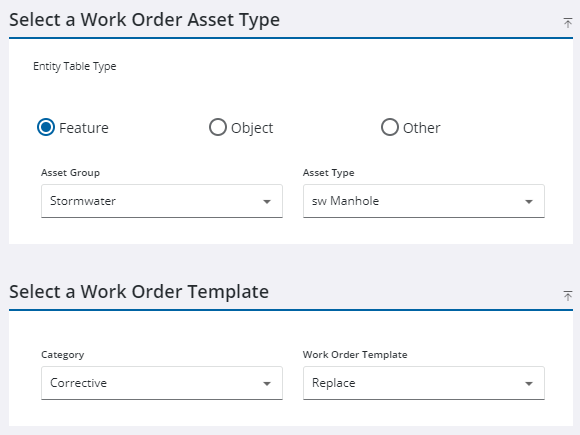Click the Replace template value

tap(334, 383)
